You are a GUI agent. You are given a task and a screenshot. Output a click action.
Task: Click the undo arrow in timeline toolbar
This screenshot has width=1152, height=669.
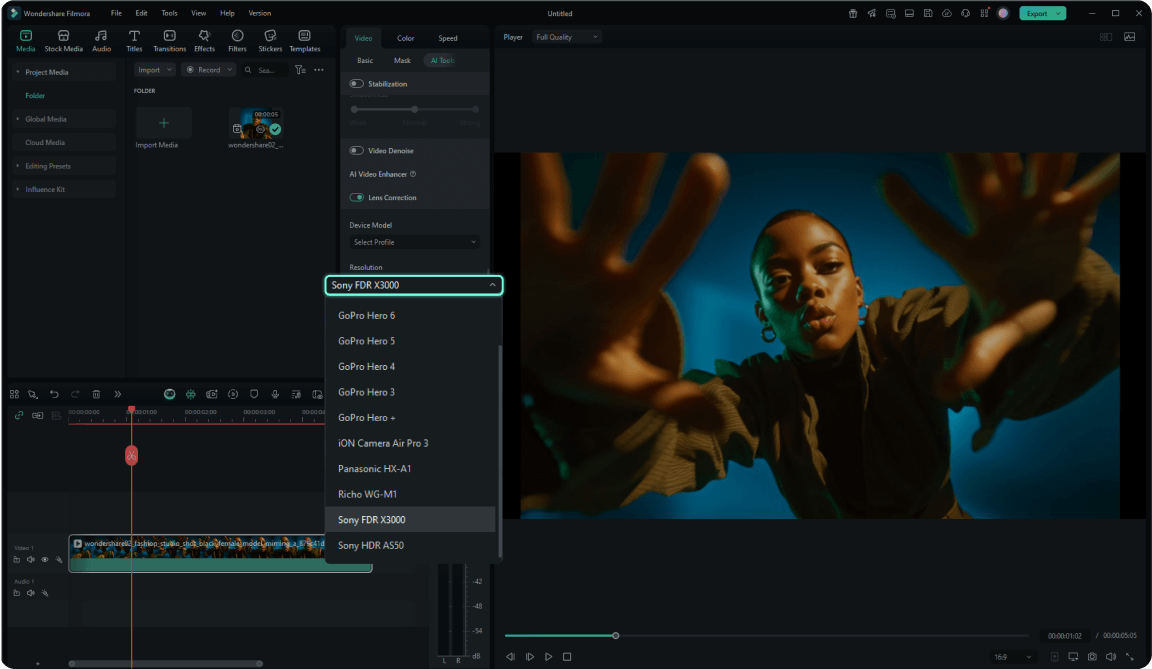pos(54,394)
